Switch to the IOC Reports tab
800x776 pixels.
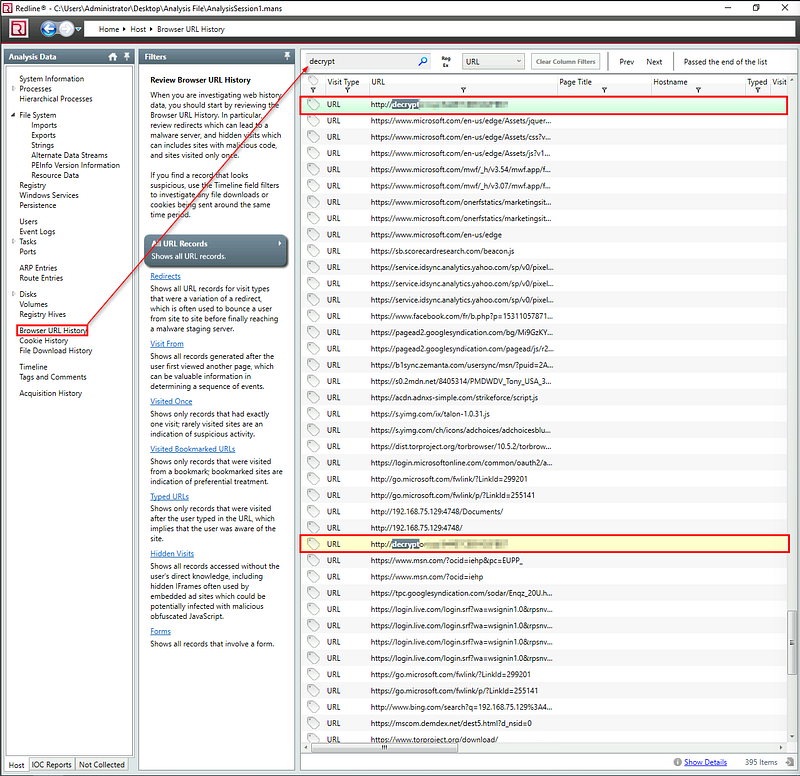(52, 764)
